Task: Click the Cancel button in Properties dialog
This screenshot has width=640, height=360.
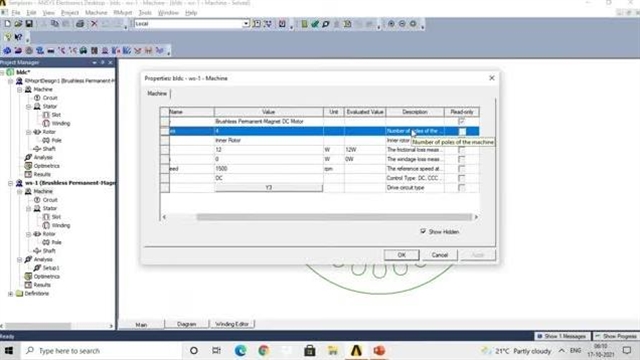Action: (x=440, y=255)
